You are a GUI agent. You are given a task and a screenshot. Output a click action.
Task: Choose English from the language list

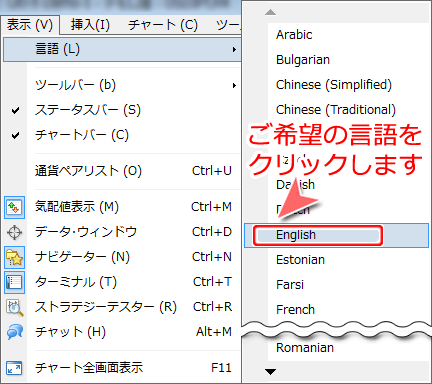click(x=336, y=235)
